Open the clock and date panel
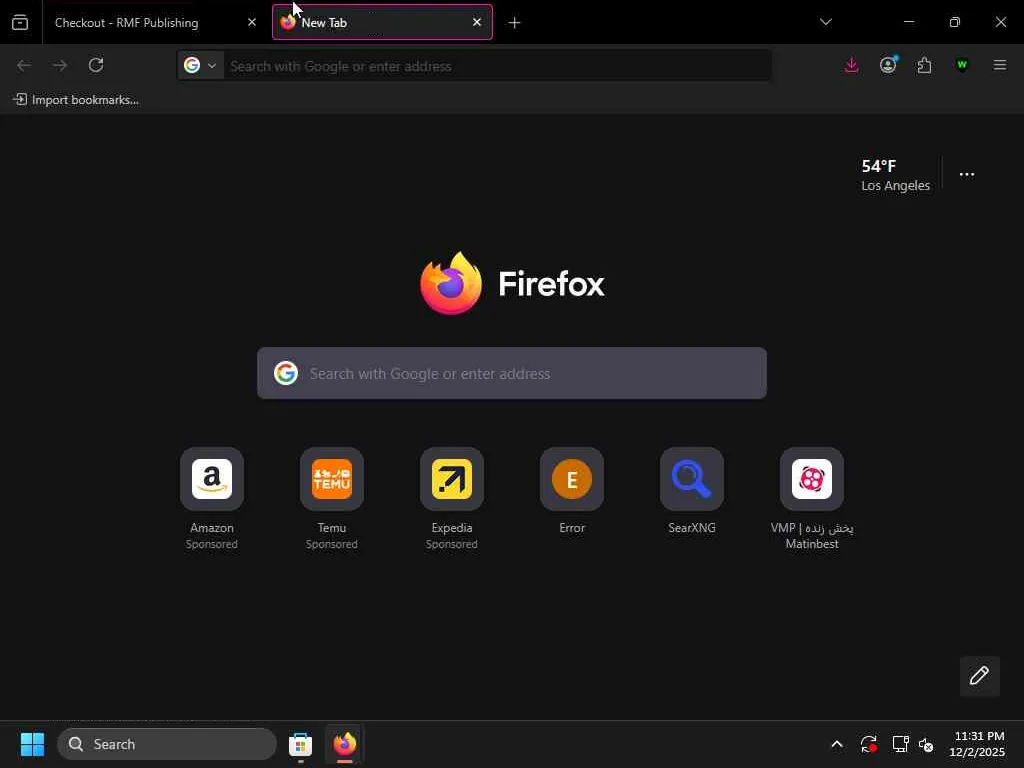 (977, 744)
